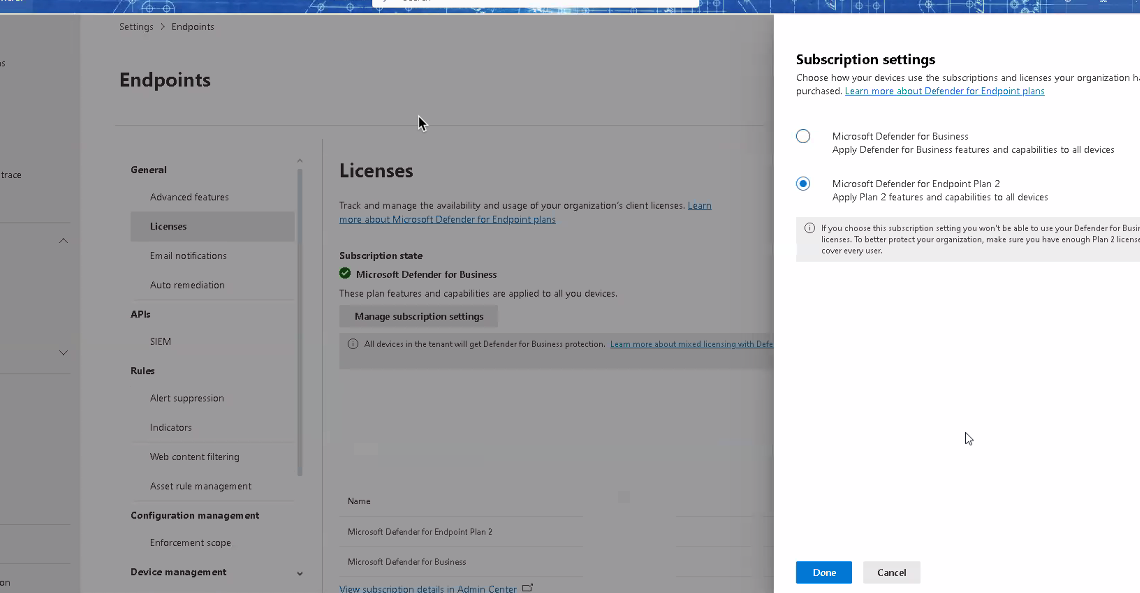This screenshot has height=593, width=1140.
Task: Click the Done button
Action: click(x=824, y=573)
